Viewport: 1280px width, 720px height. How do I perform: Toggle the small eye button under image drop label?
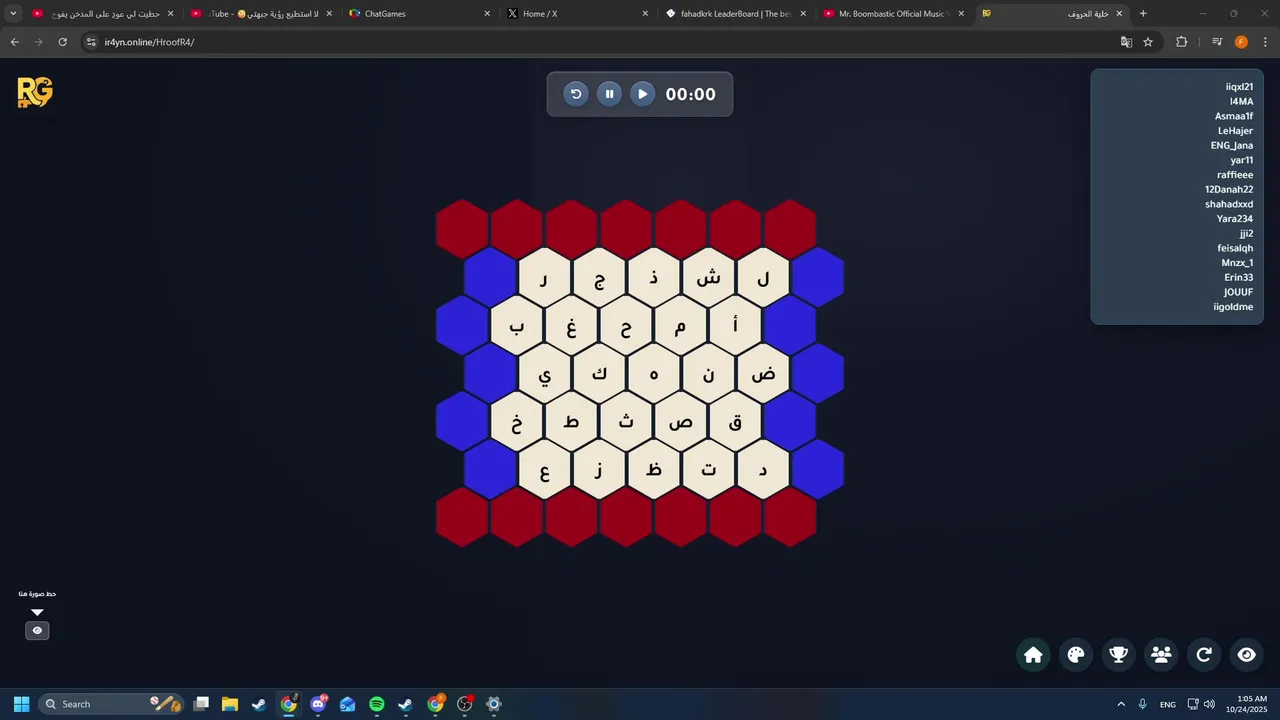37,631
